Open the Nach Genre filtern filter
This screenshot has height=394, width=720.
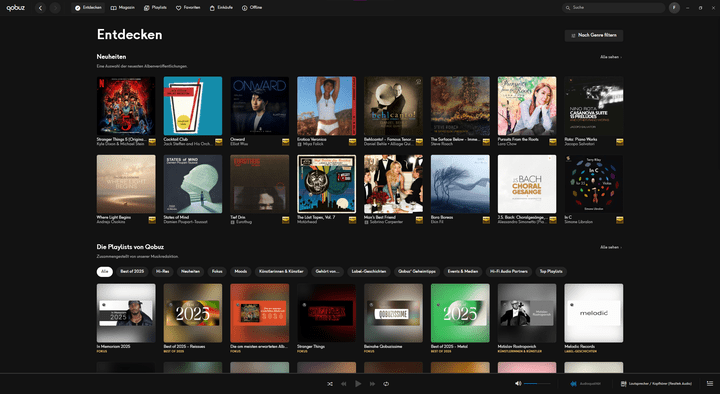594,35
